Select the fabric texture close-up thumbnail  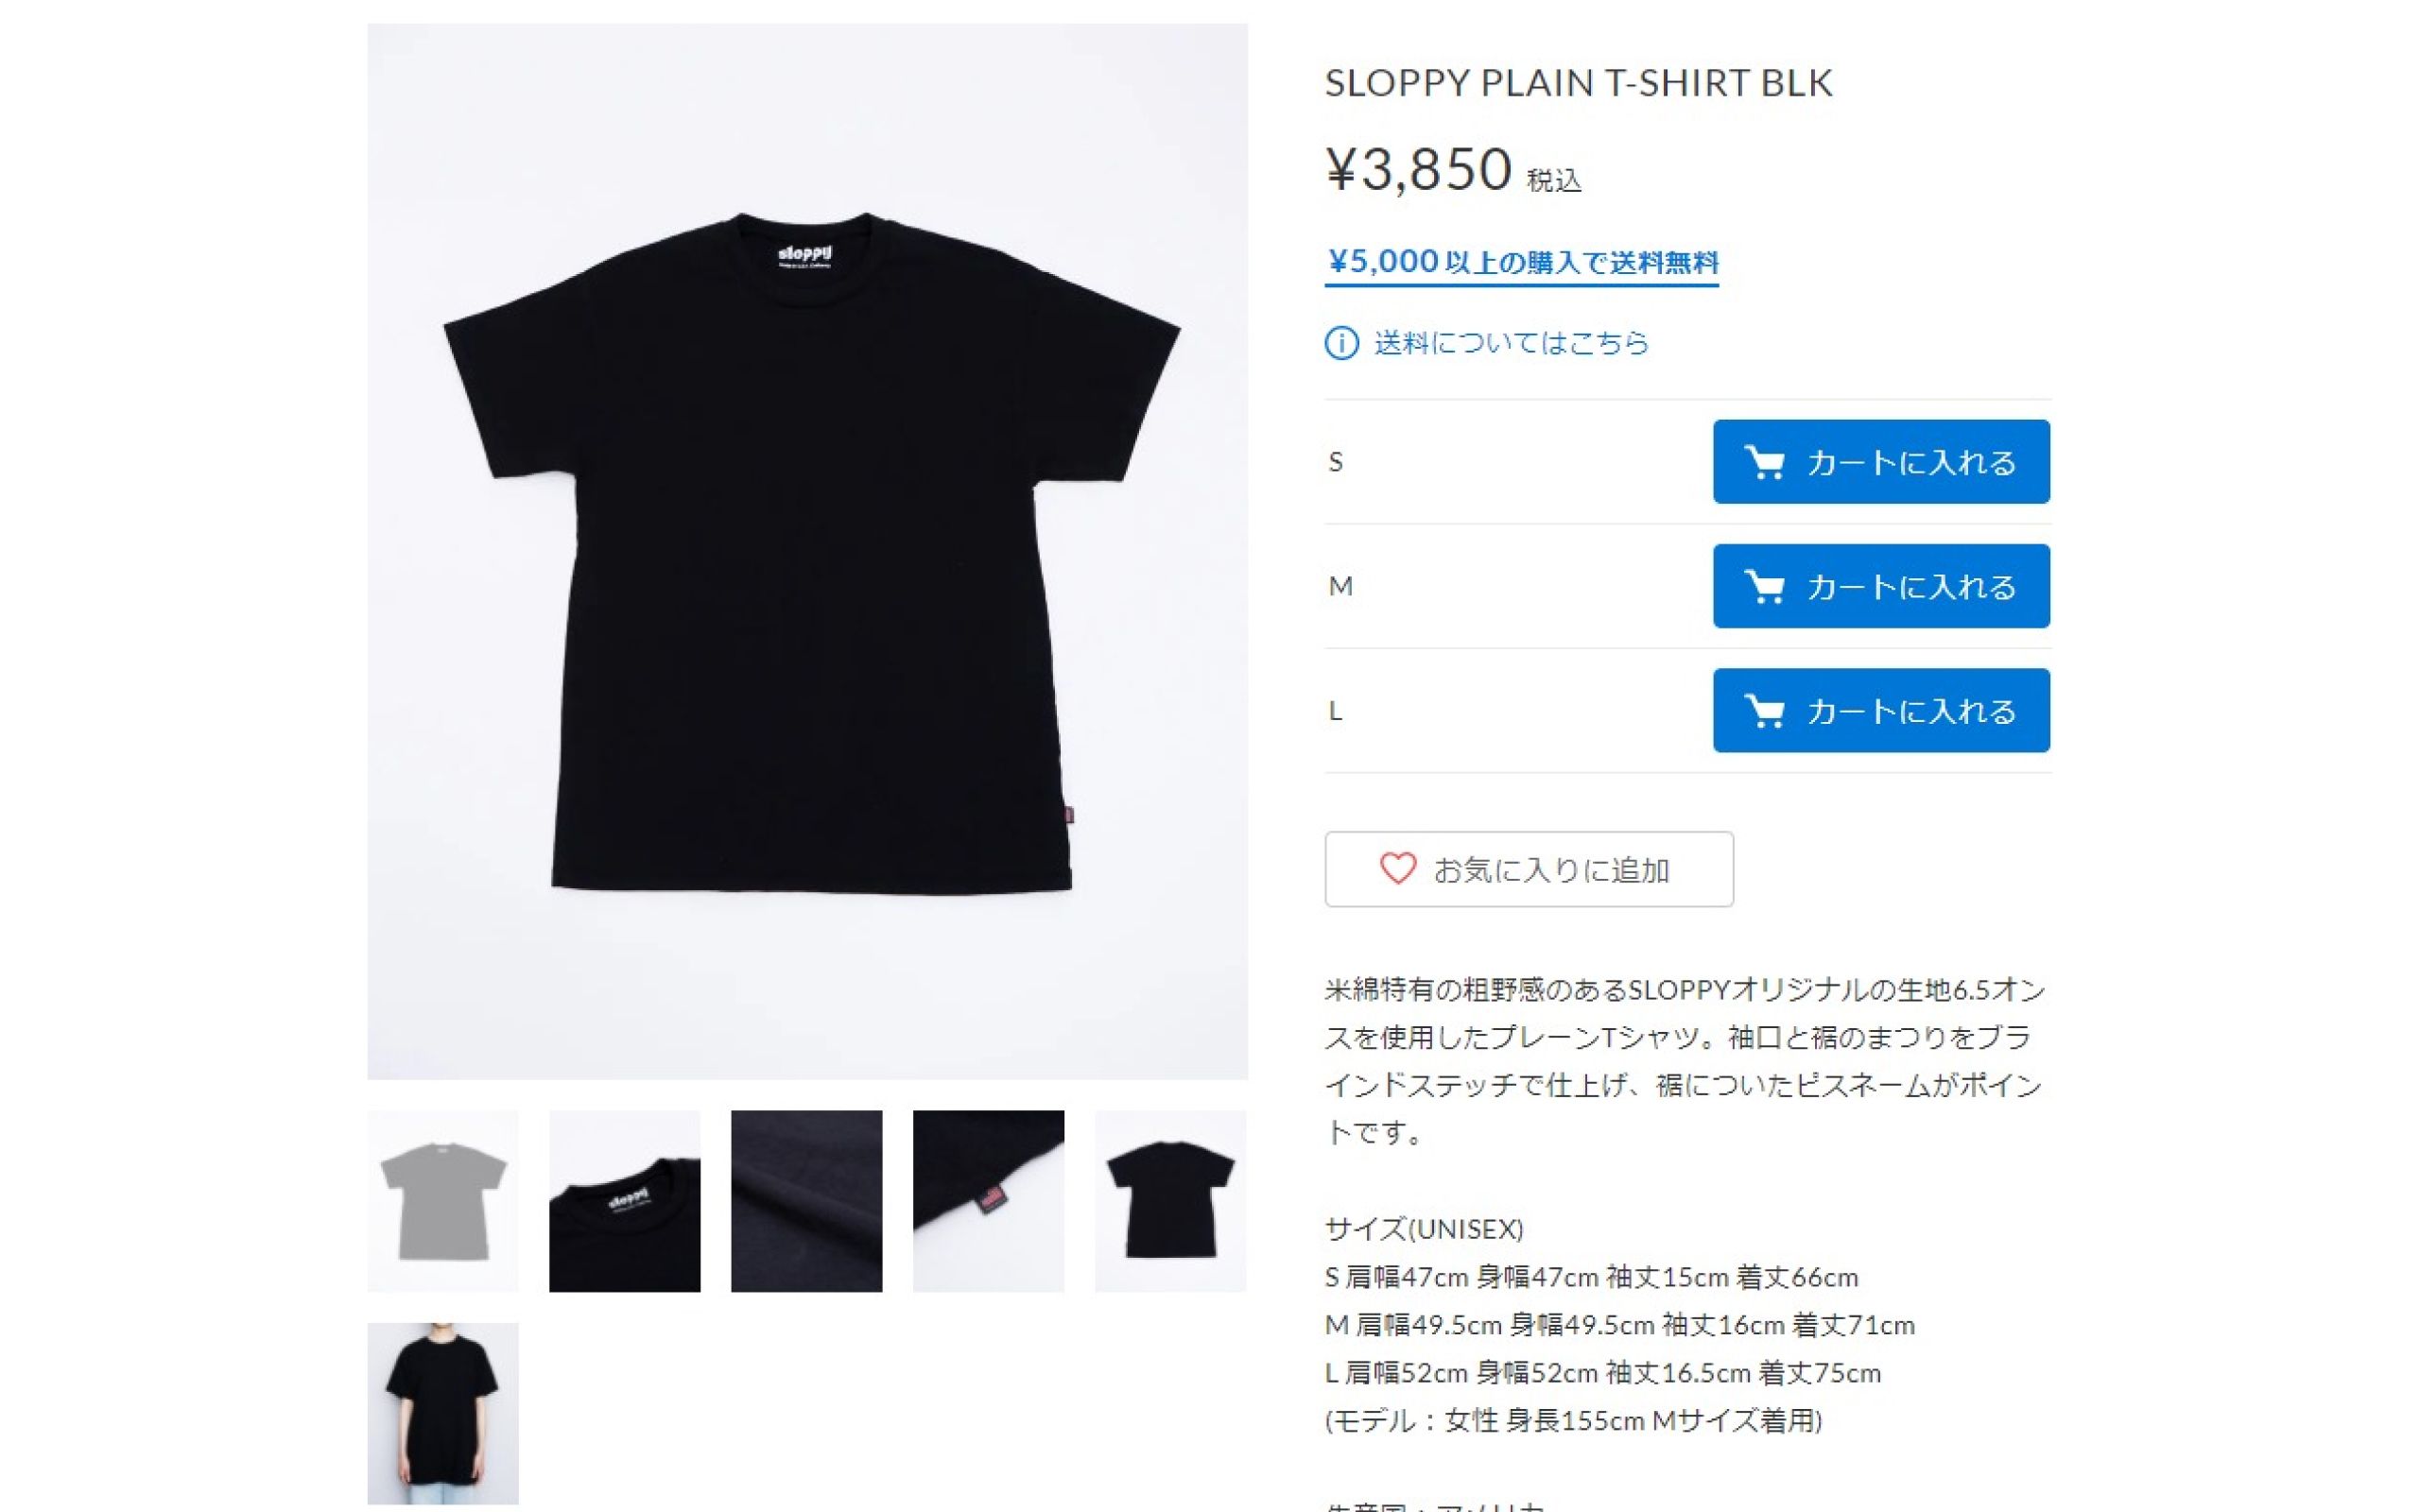tap(807, 1201)
